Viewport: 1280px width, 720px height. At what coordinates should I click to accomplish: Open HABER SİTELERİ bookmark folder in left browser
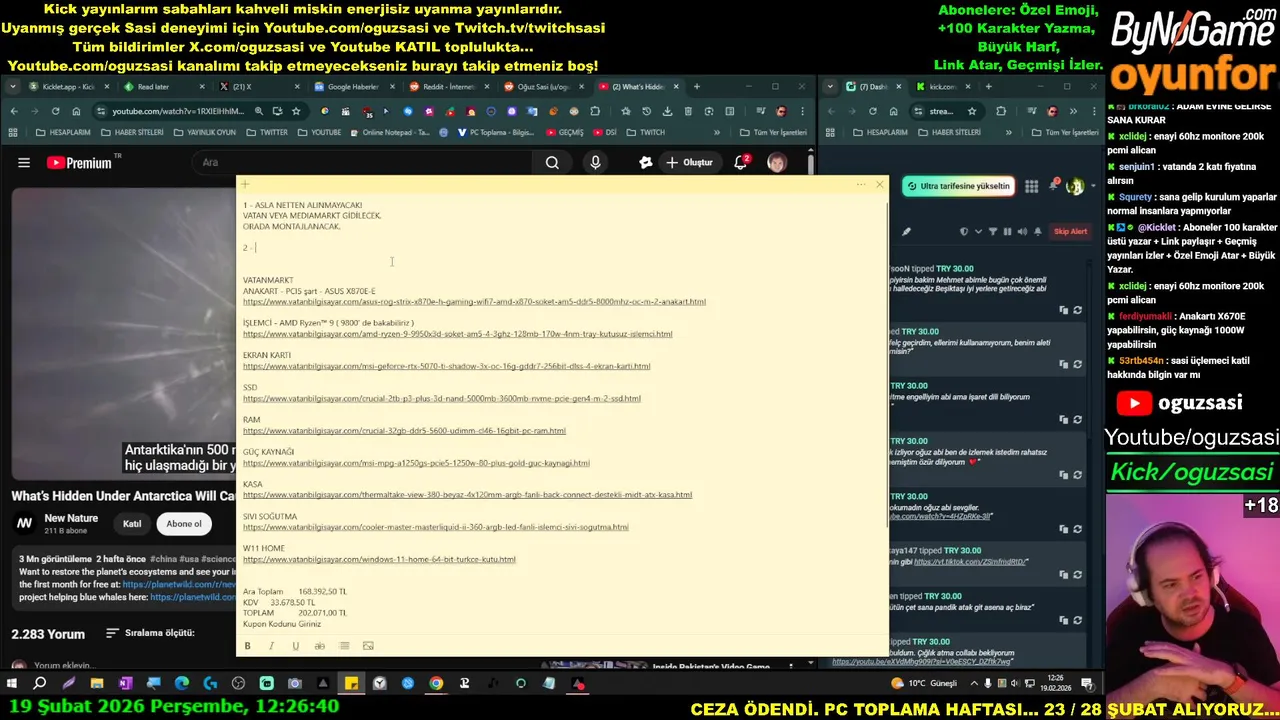tap(132, 132)
